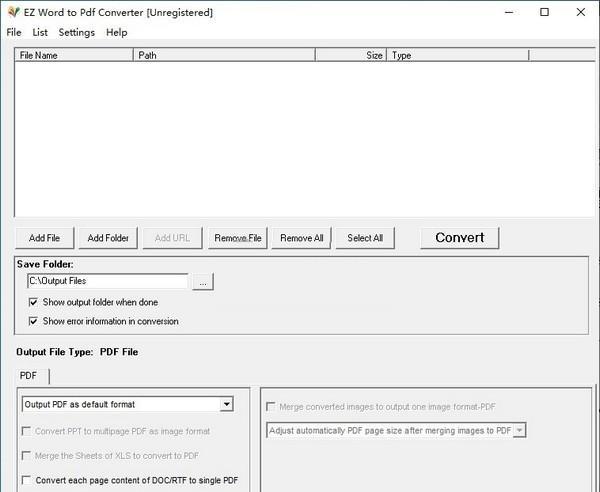Viewport: 600px width, 492px height.
Task: Open the Settings menu
Action: [x=77, y=33]
